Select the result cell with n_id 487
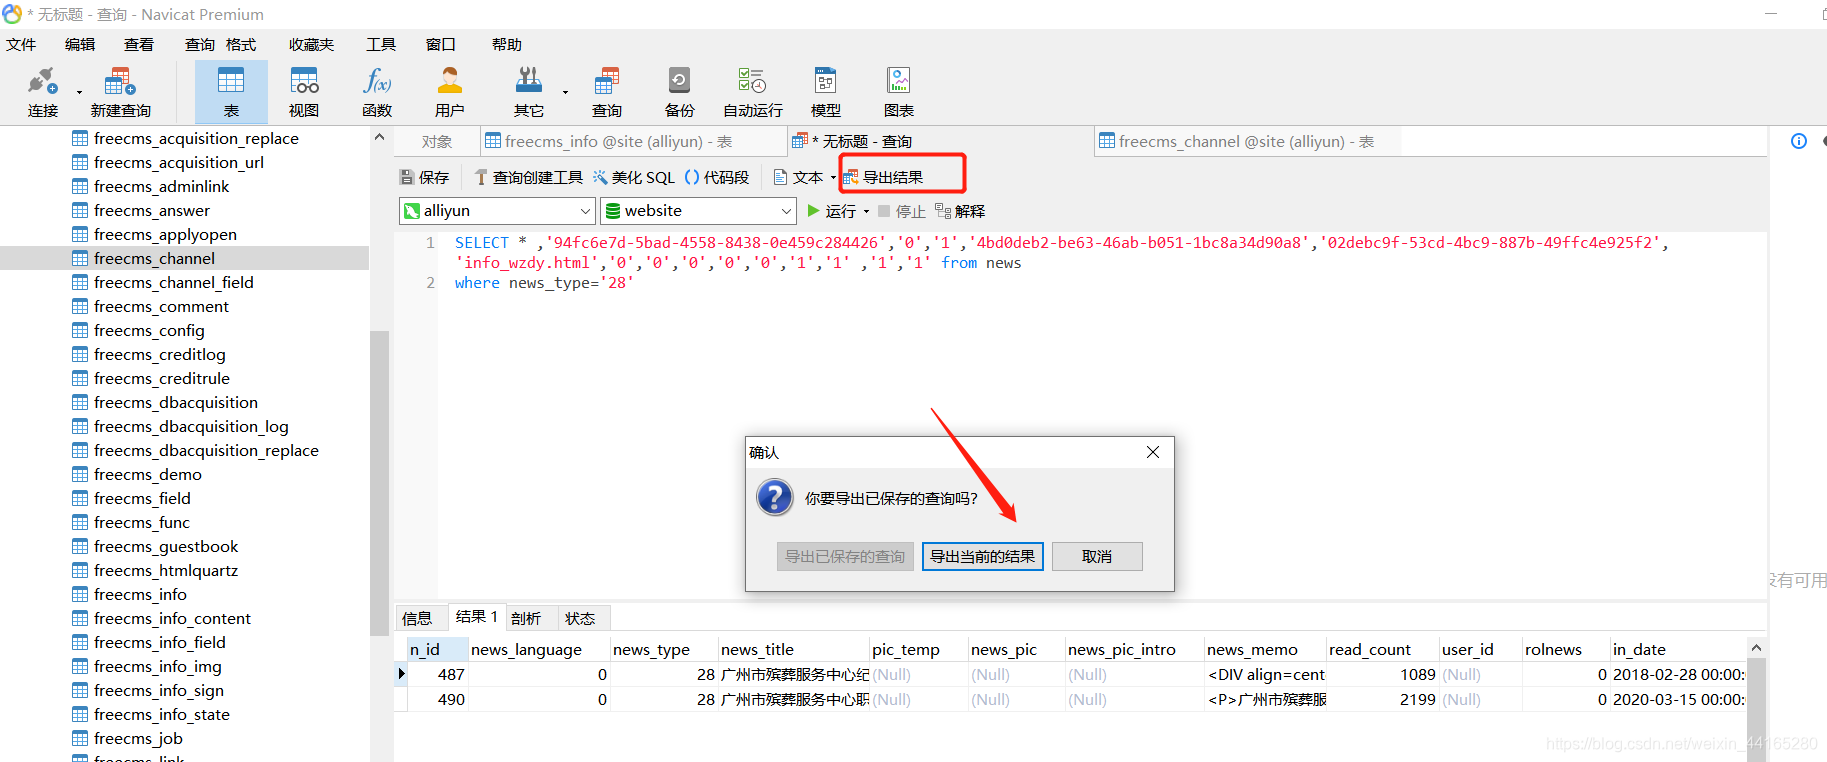 [x=437, y=675]
